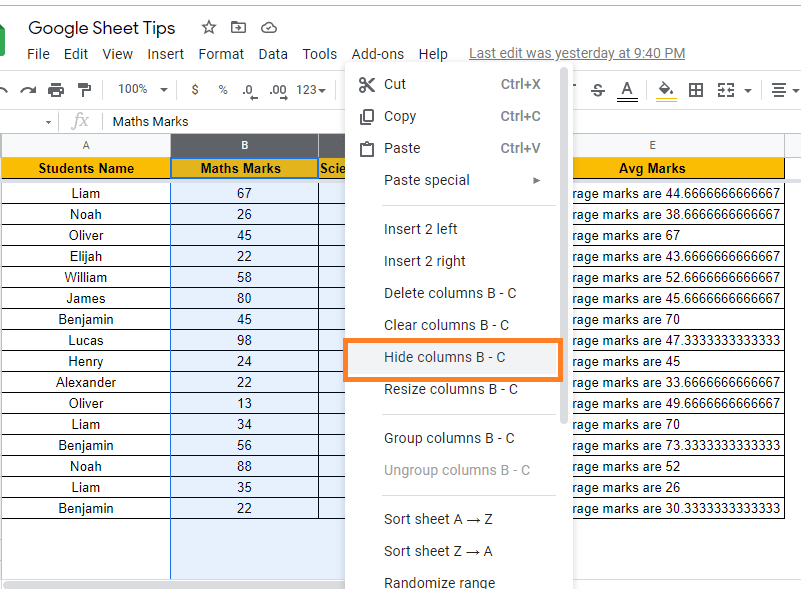
Task: Apply borders to selection
Action: point(696,90)
